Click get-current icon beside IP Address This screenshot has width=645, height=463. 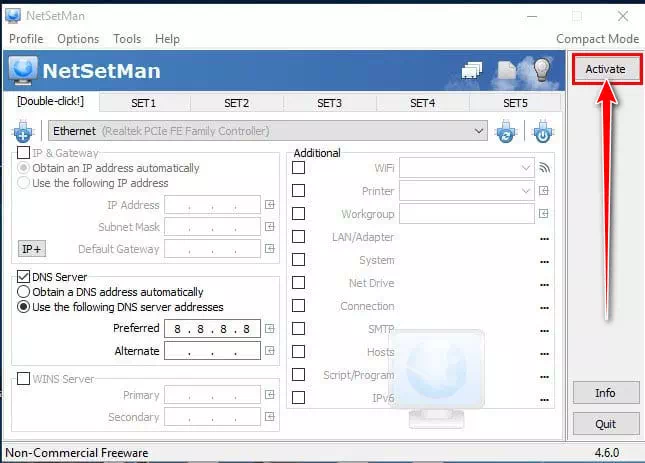(269, 204)
